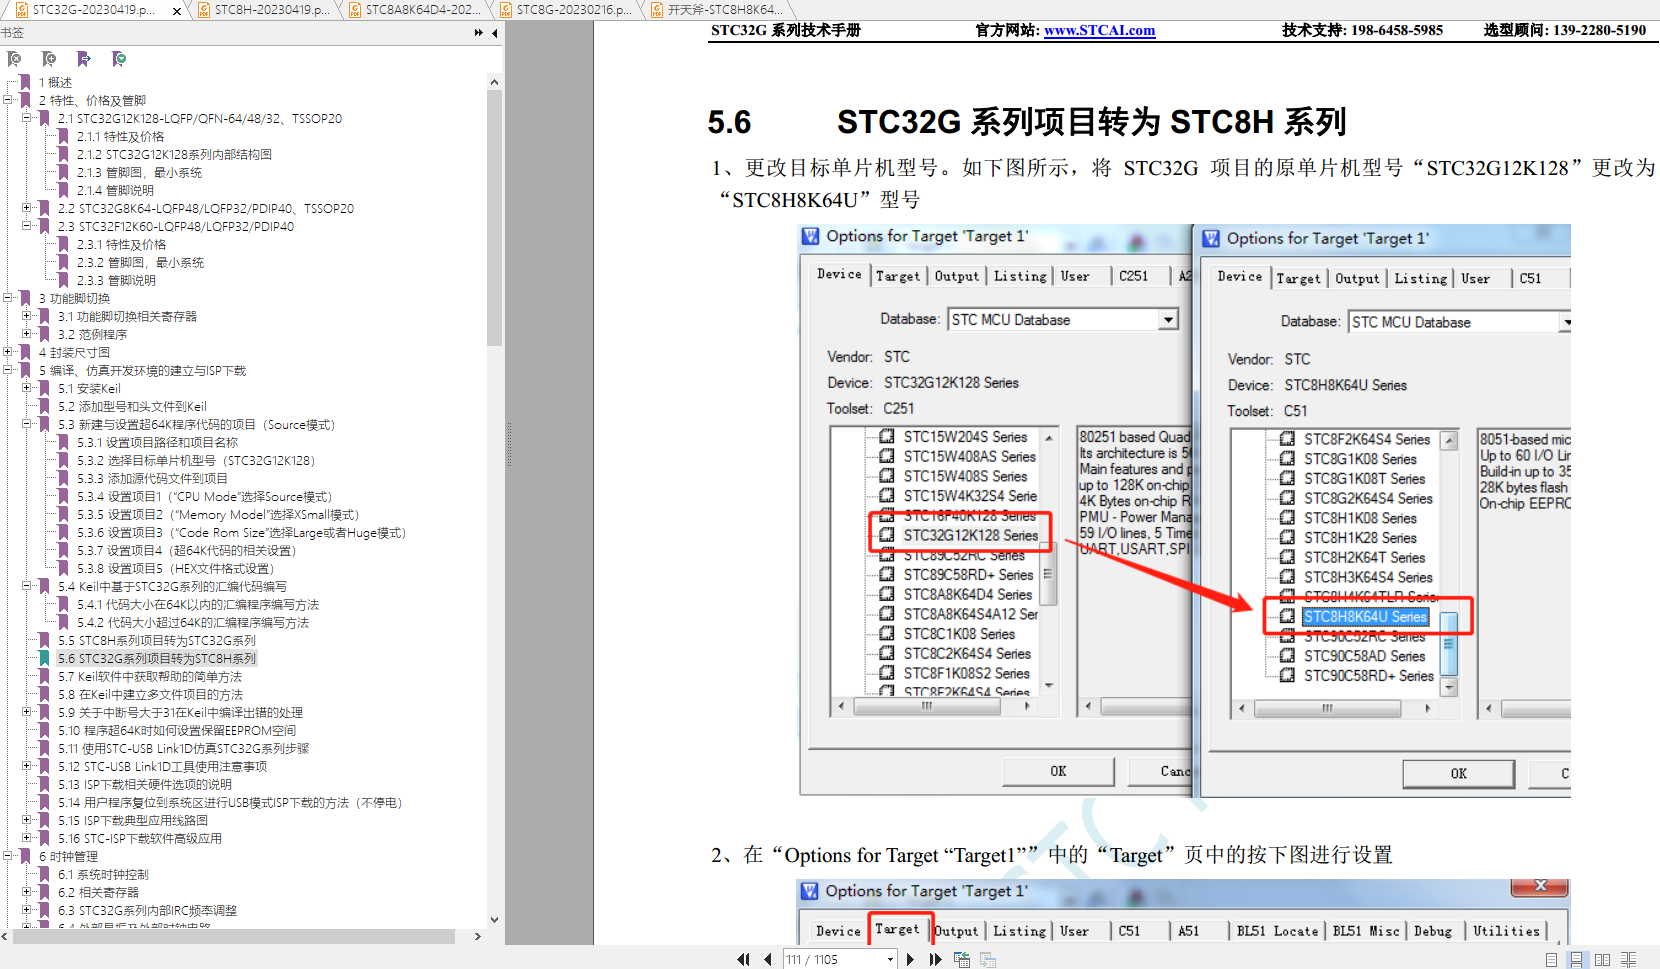
Task: Open bookmark '5.2 添加型号和头文件到Keil'
Action: pos(132,406)
